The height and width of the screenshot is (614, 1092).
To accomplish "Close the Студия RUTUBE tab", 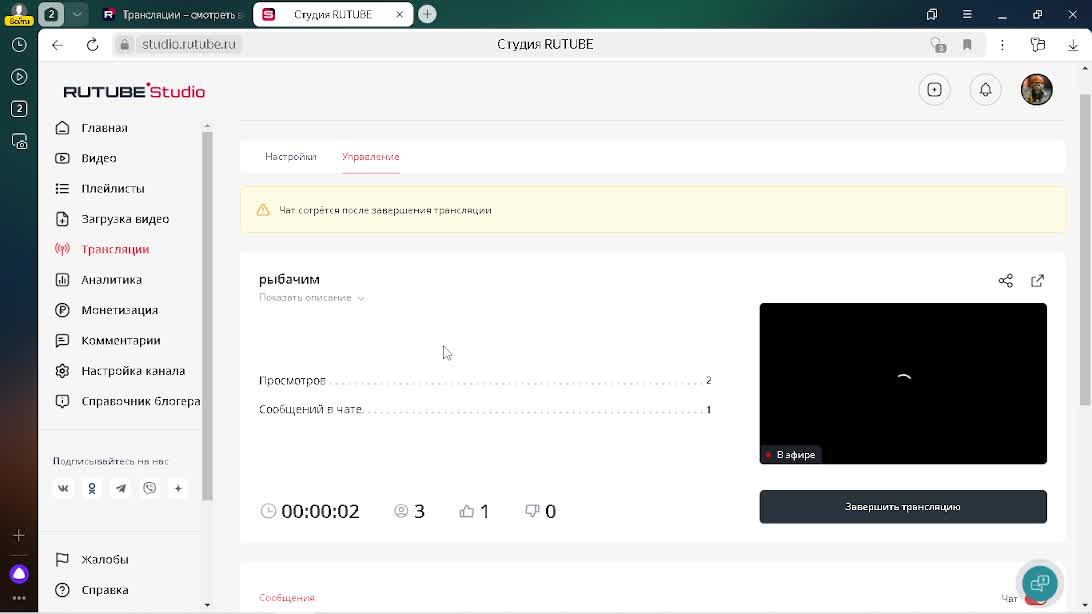I will [400, 15].
